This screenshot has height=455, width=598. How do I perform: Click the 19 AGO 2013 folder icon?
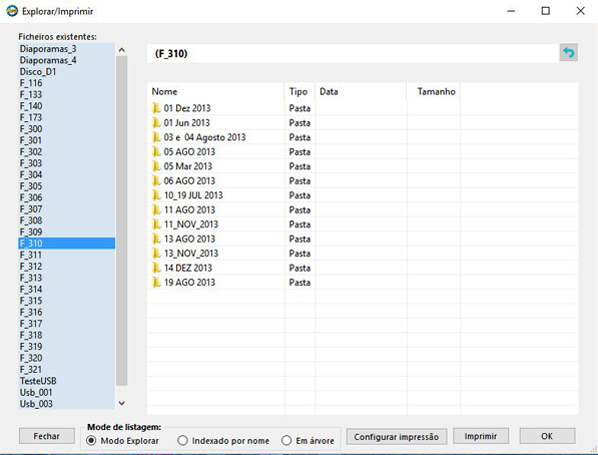point(156,282)
